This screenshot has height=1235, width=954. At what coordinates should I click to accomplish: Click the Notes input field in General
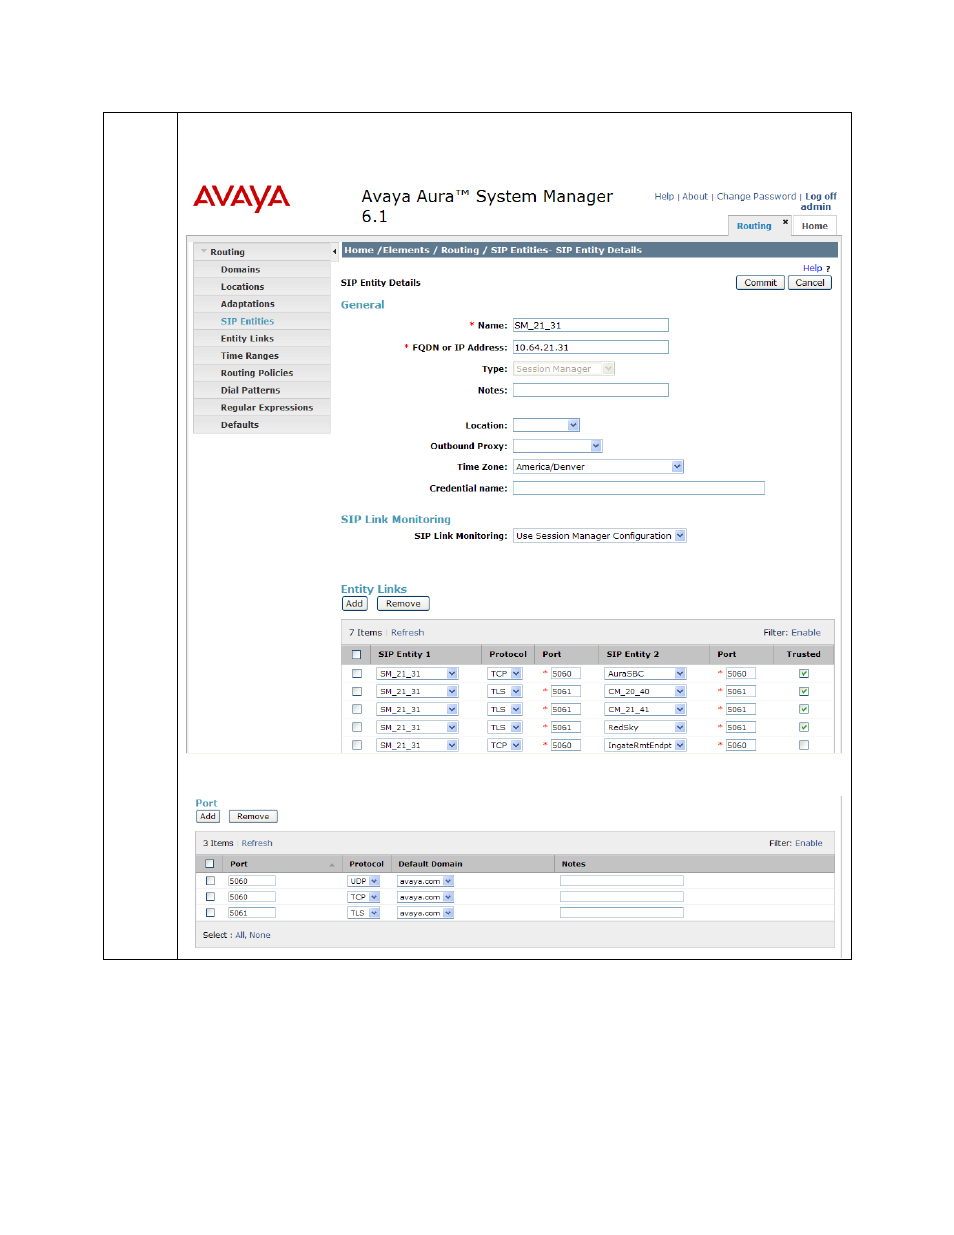(x=590, y=390)
